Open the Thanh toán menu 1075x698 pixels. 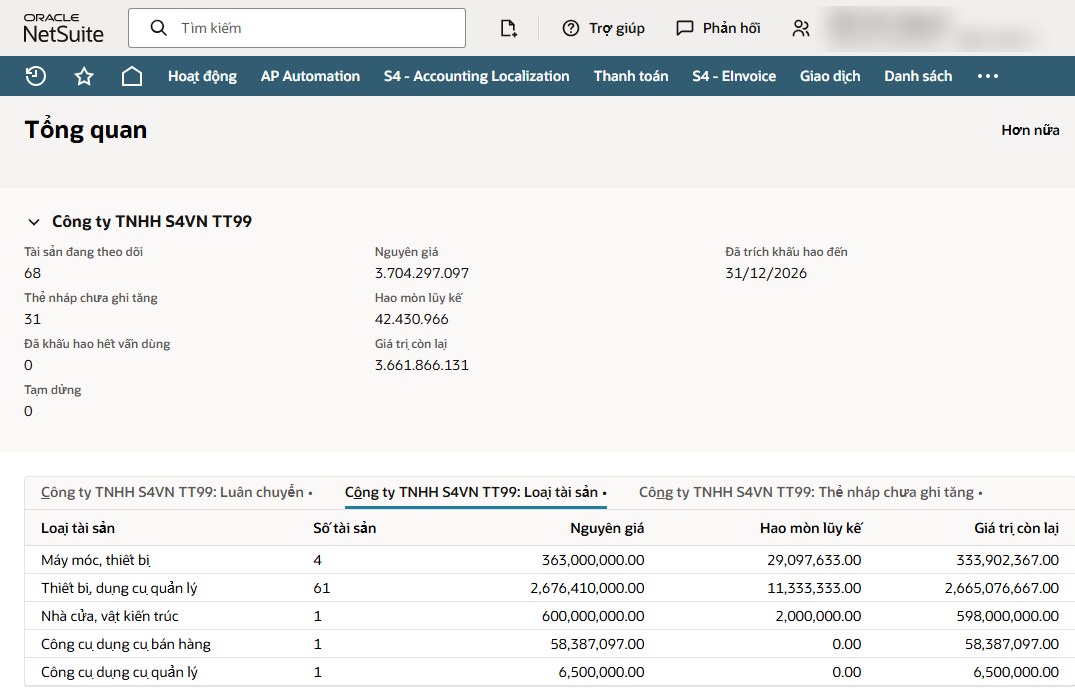coord(631,76)
